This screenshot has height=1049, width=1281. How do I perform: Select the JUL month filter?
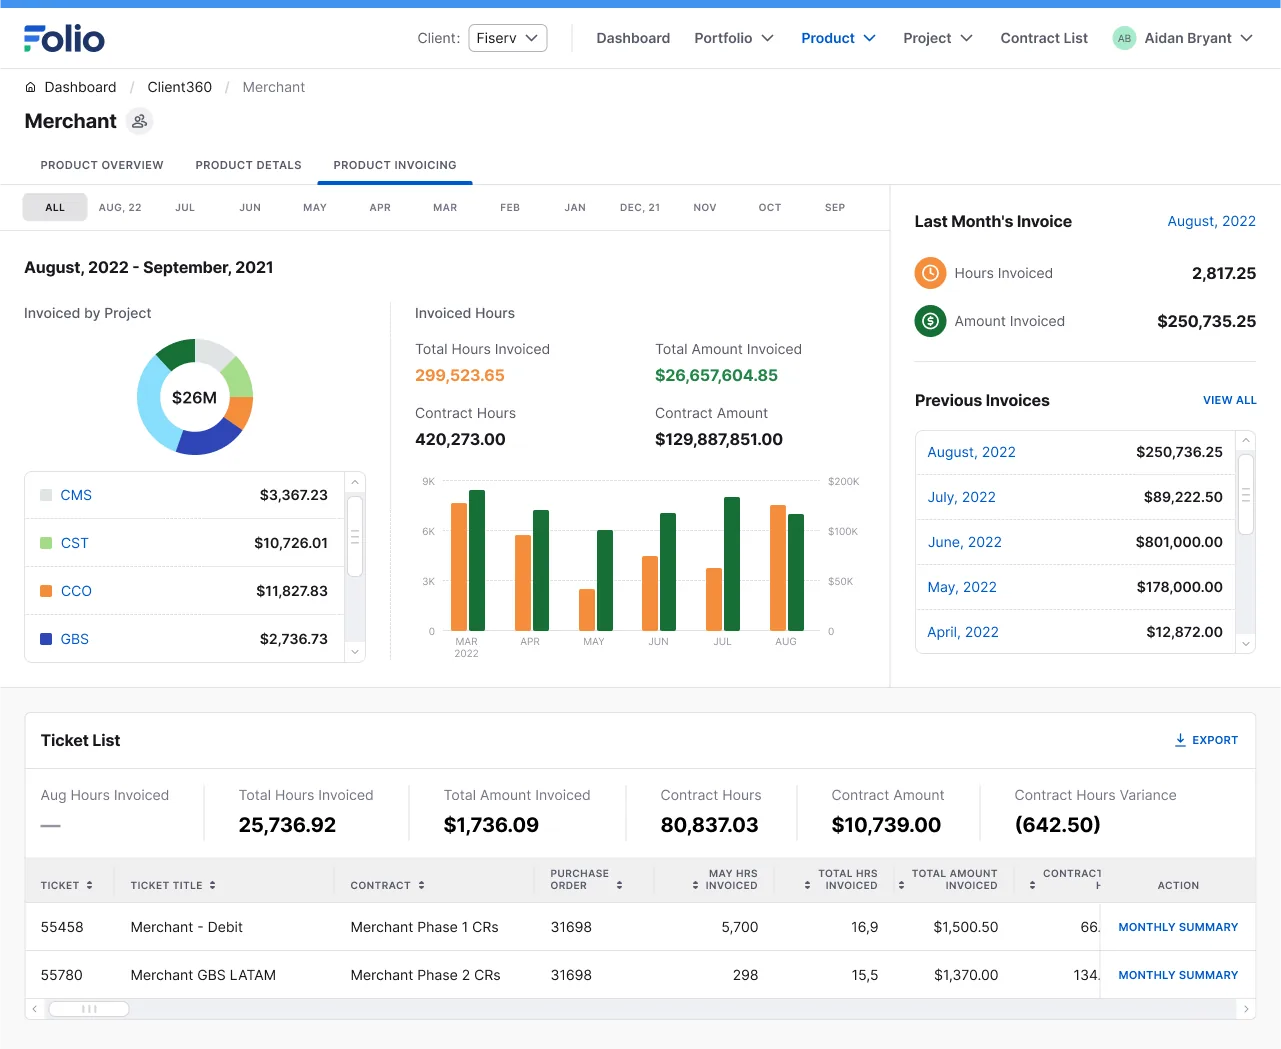tap(185, 208)
